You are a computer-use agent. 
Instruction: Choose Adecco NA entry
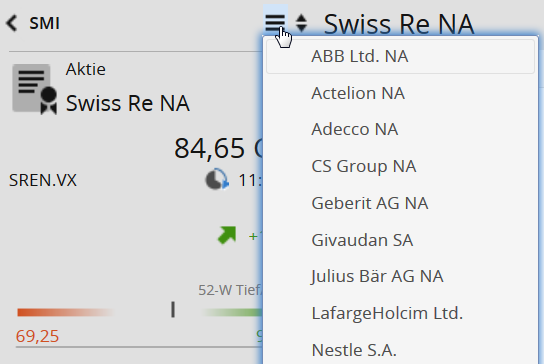click(400, 129)
